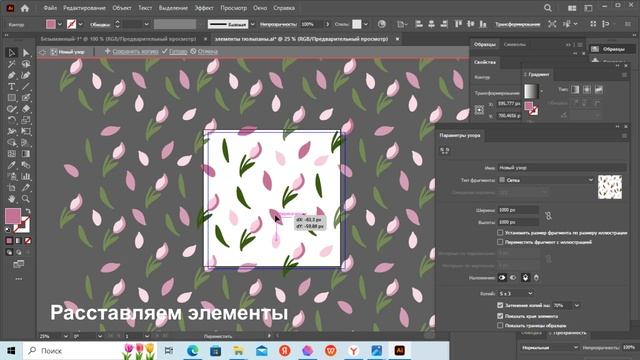The height and width of the screenshot is (360, 640).
Task: Select the Artboard tool
Action: (x=11, y=188)
